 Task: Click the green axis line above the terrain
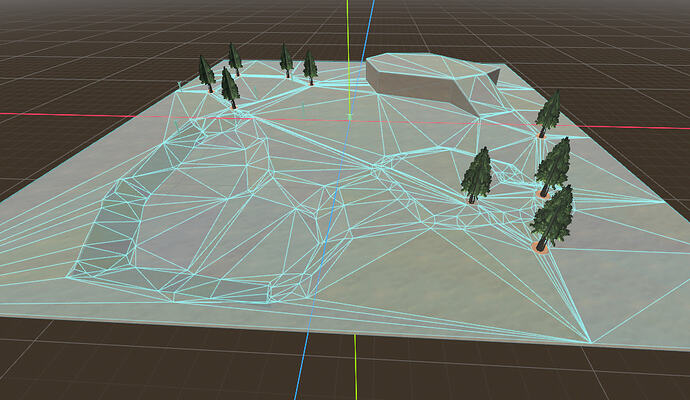[347, 26]
